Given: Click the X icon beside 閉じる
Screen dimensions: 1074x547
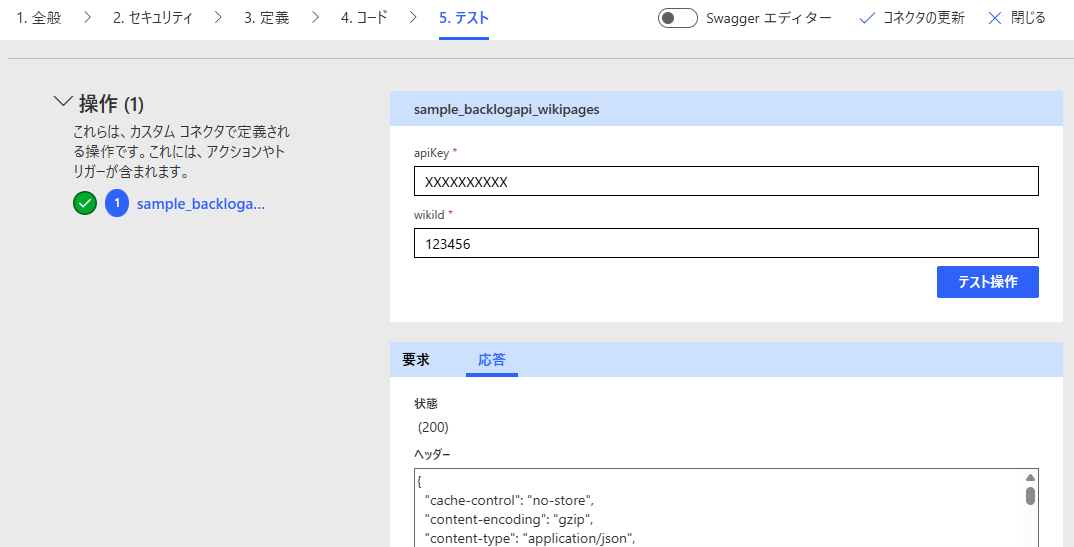Looking at the screenshot, I should click(x=994, y=18).
